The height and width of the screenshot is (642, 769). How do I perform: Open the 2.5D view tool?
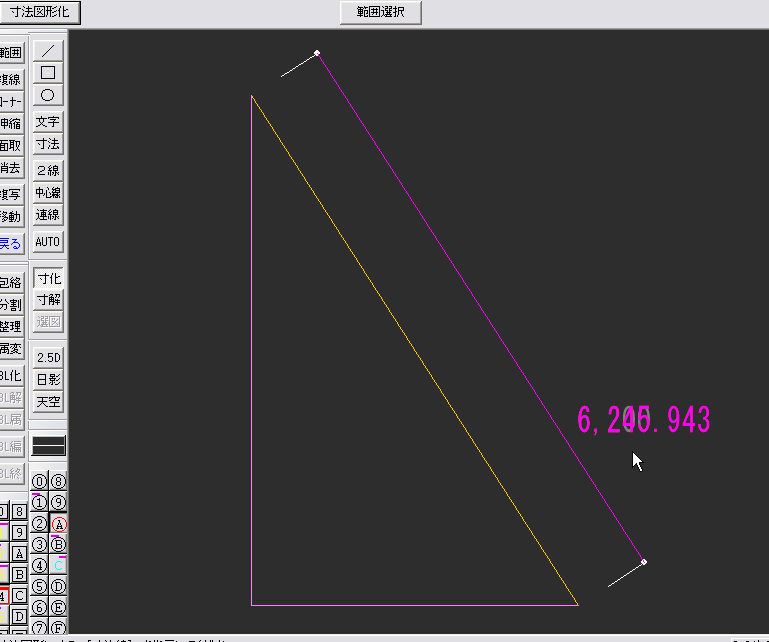tap(49, 358)
